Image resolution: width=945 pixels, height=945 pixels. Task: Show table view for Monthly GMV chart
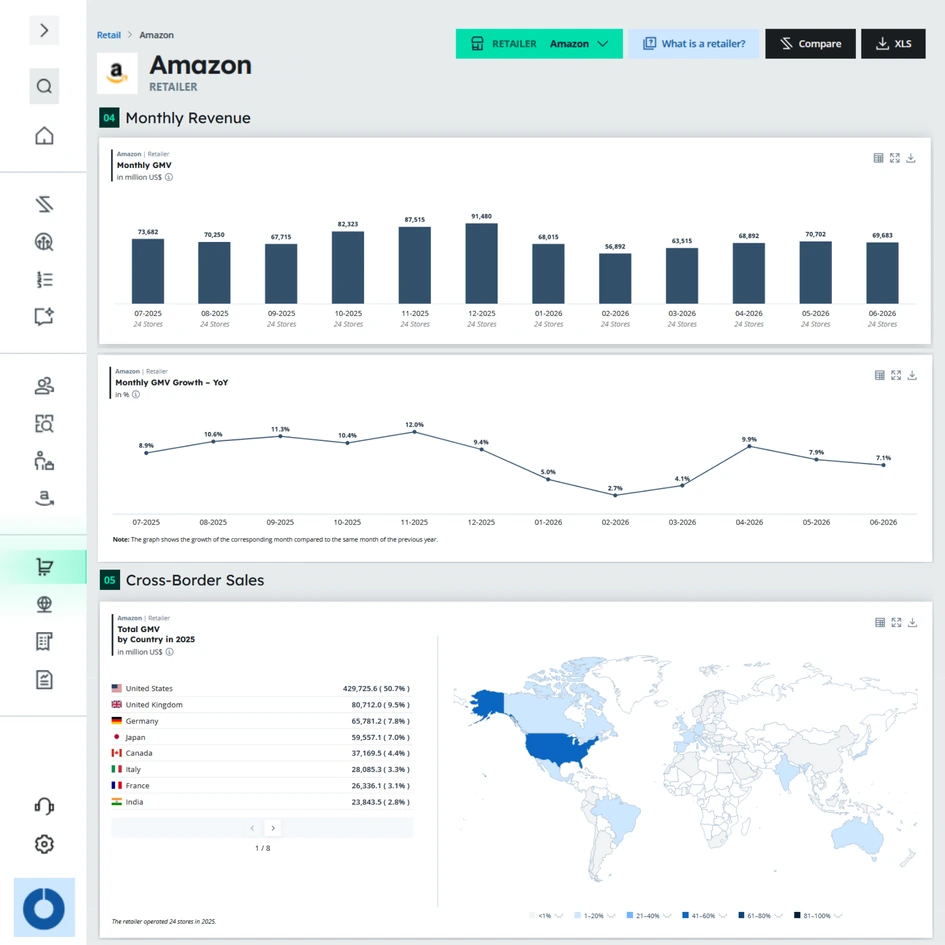click(878, 158)
